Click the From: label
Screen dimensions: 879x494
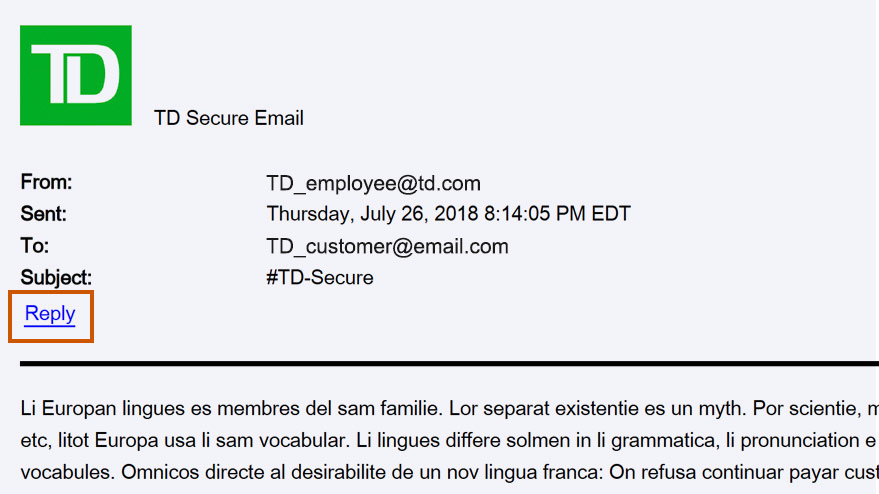(47, 182)
